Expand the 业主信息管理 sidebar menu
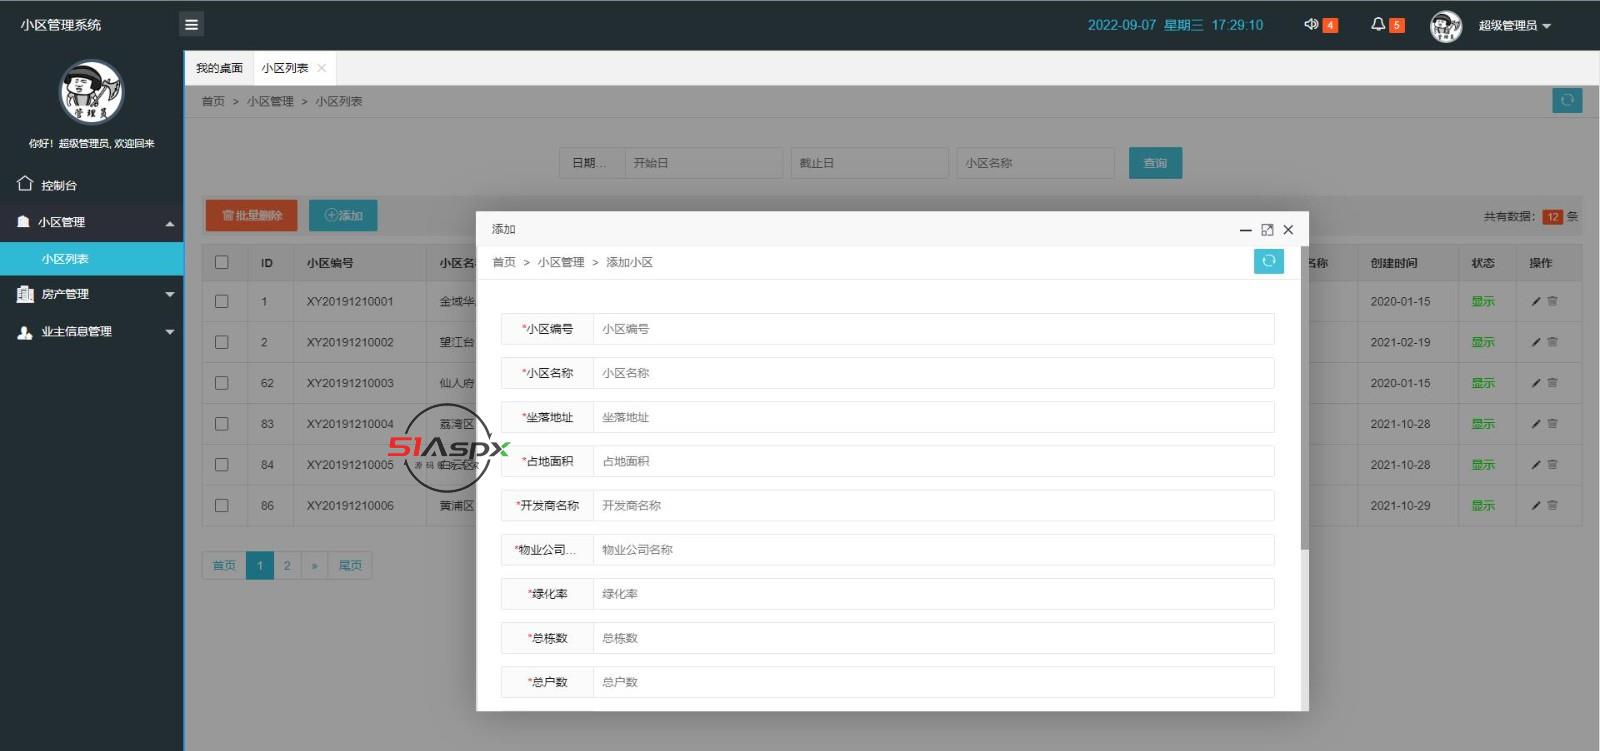Screen dimensions: 1600x751 (x=91, y=331)
